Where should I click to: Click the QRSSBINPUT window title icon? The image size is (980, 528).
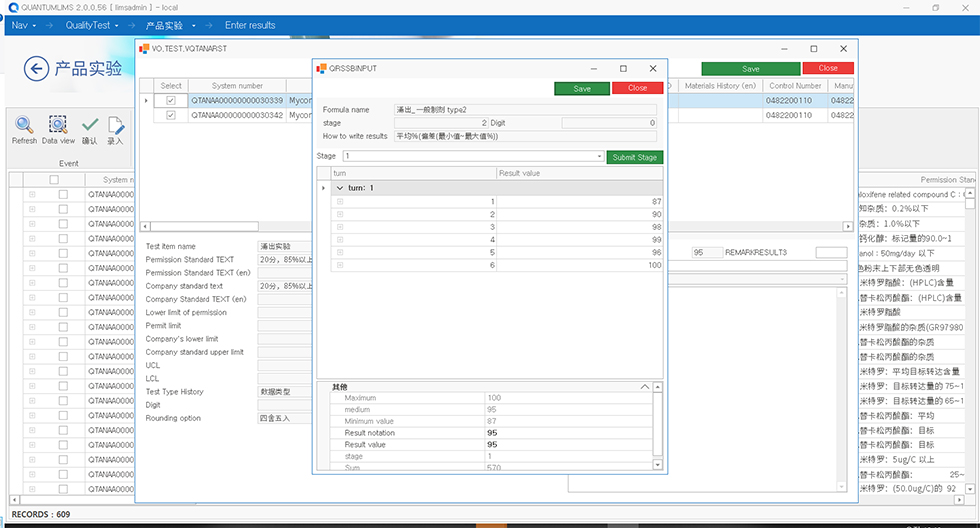tap(321, 69)
